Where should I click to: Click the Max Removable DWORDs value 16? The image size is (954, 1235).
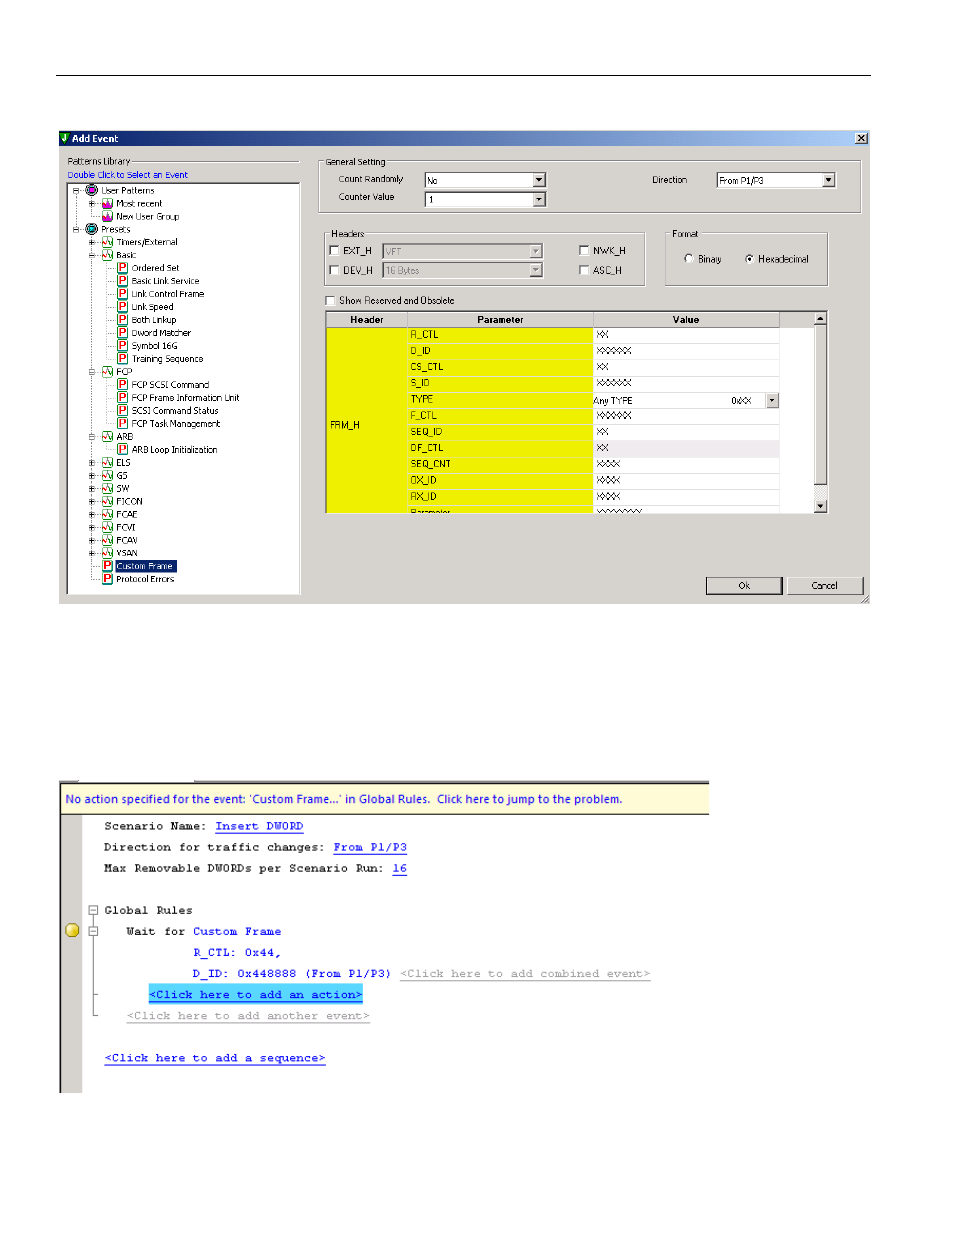point(399,868)
